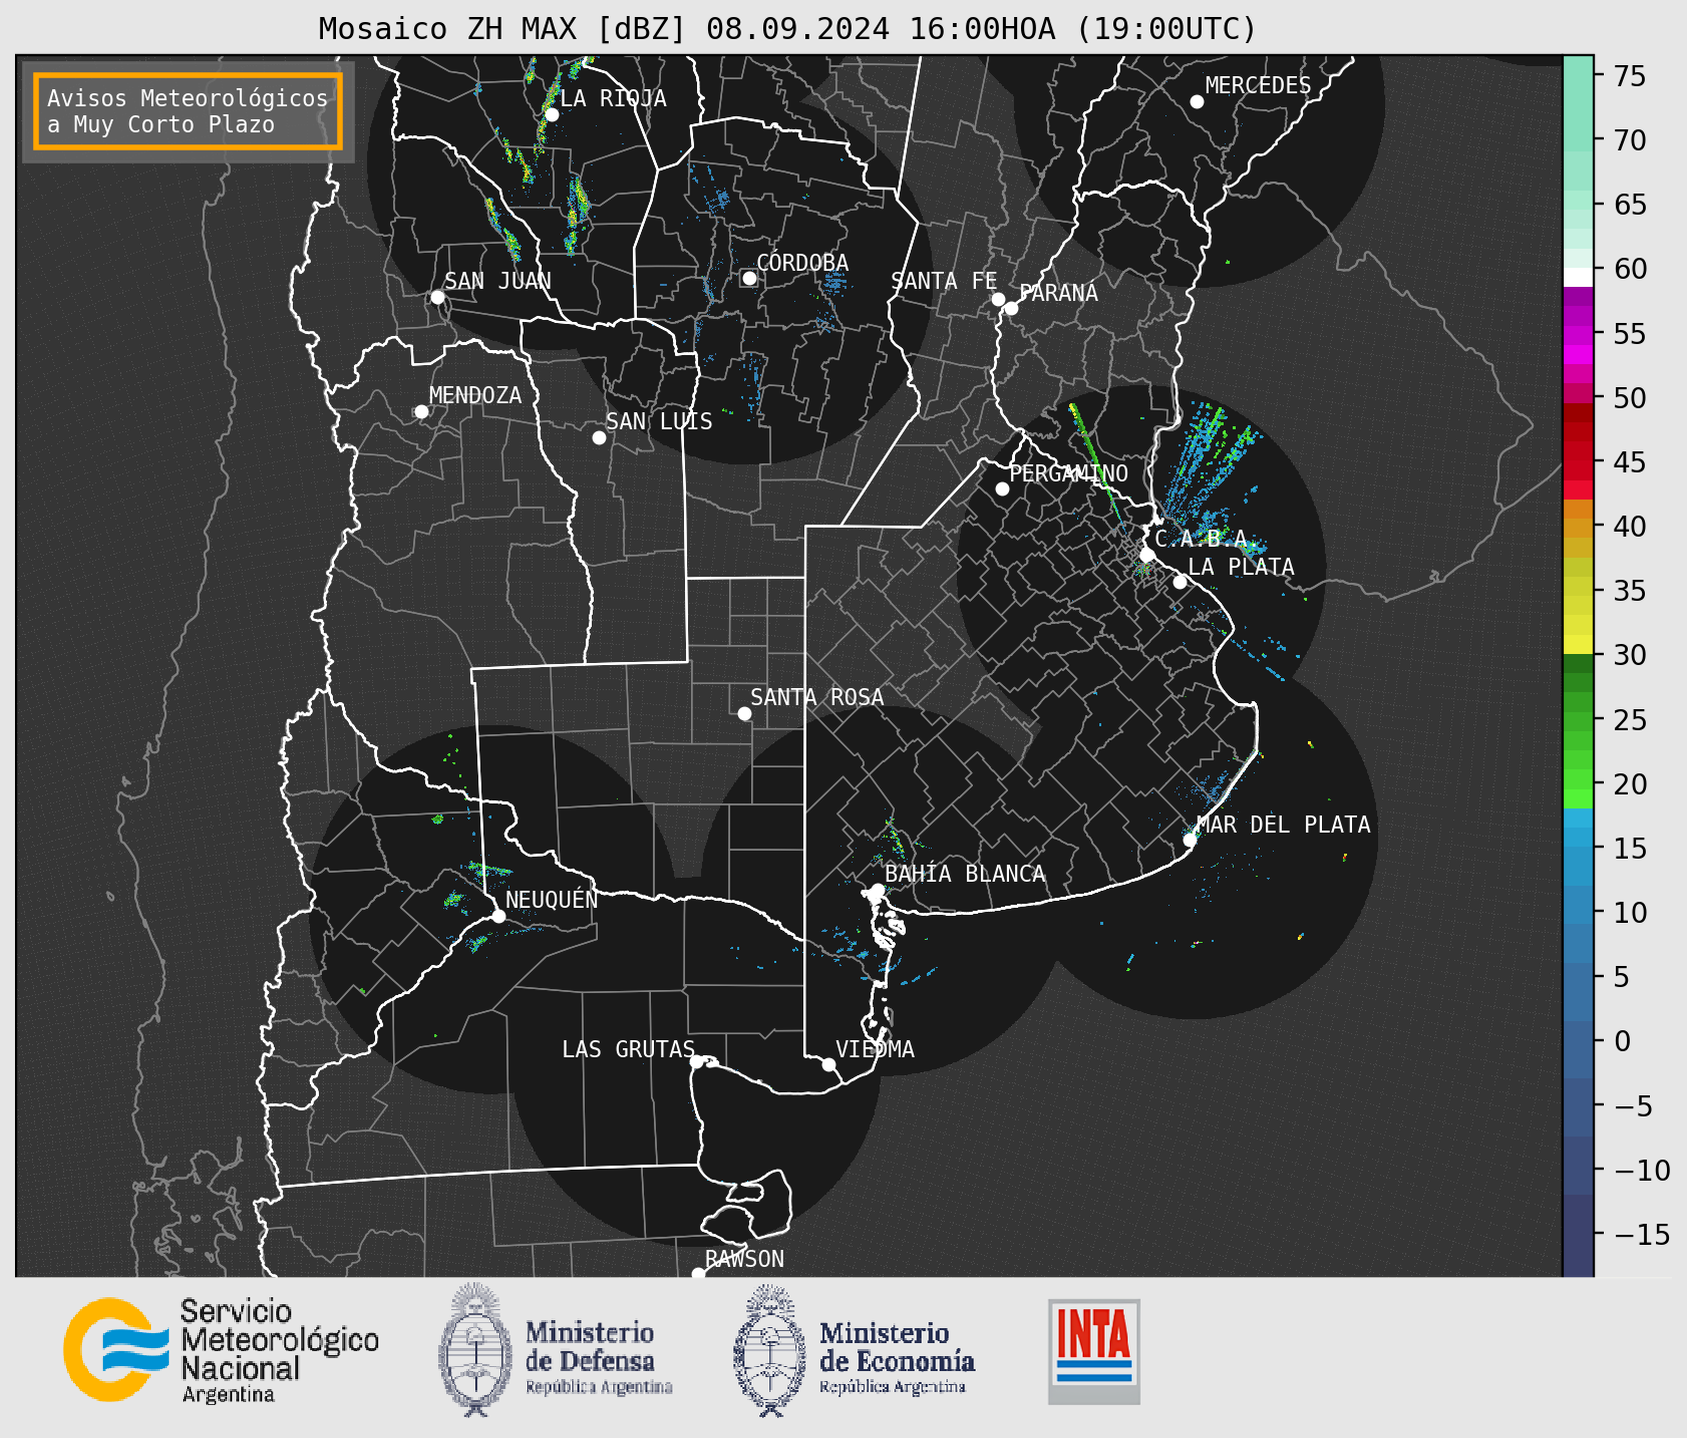Click the MAR DEL PLATA label text
1687x1438 pixels.
point(1283,824)
